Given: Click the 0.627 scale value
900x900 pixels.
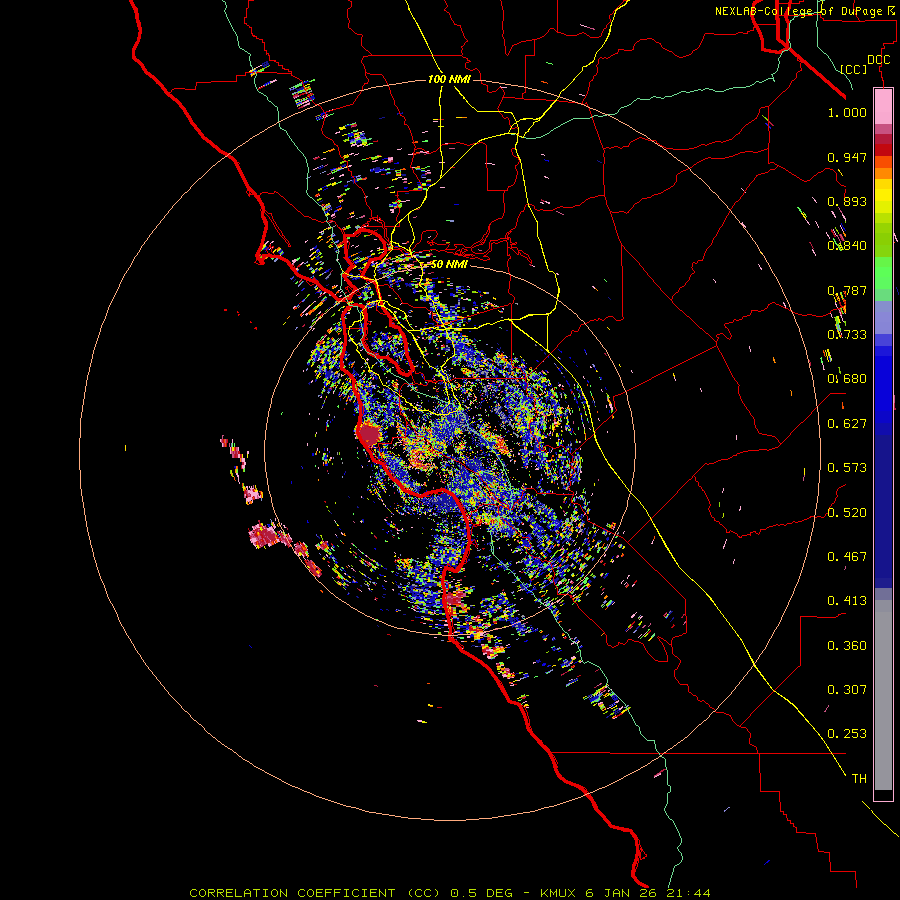Looking at the screenshot, I should [847, 424].
